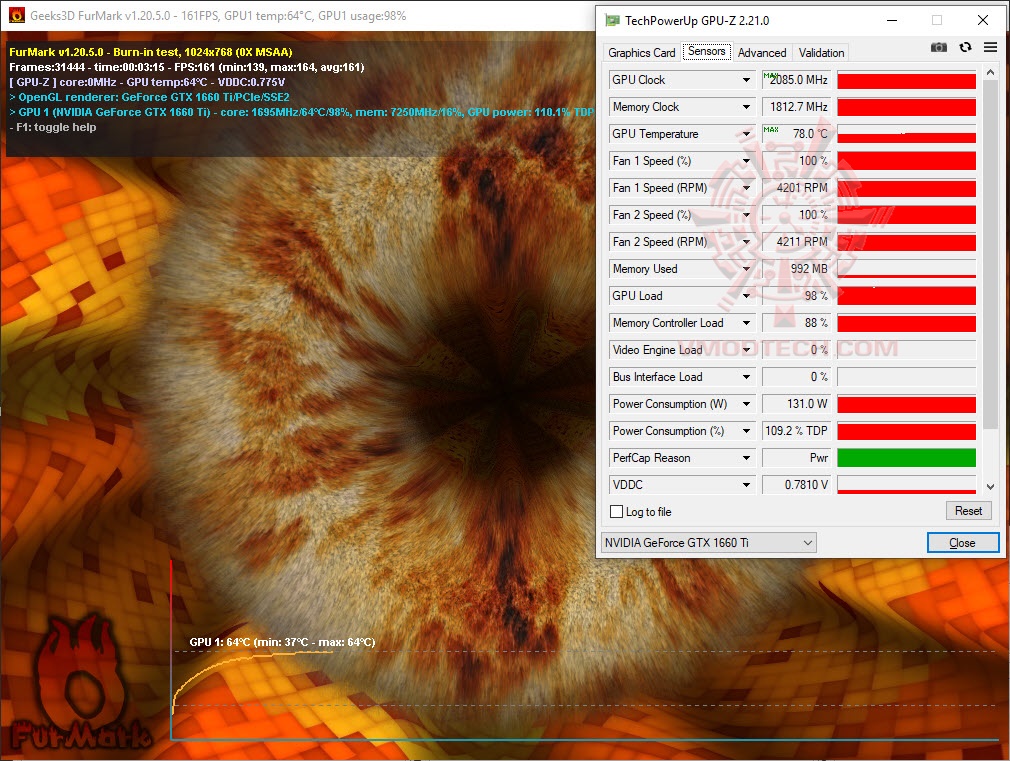Screen dimensions: 1010x761
Task: Click the Memory Used value 992 MB
Action: (x=796, y=269)
